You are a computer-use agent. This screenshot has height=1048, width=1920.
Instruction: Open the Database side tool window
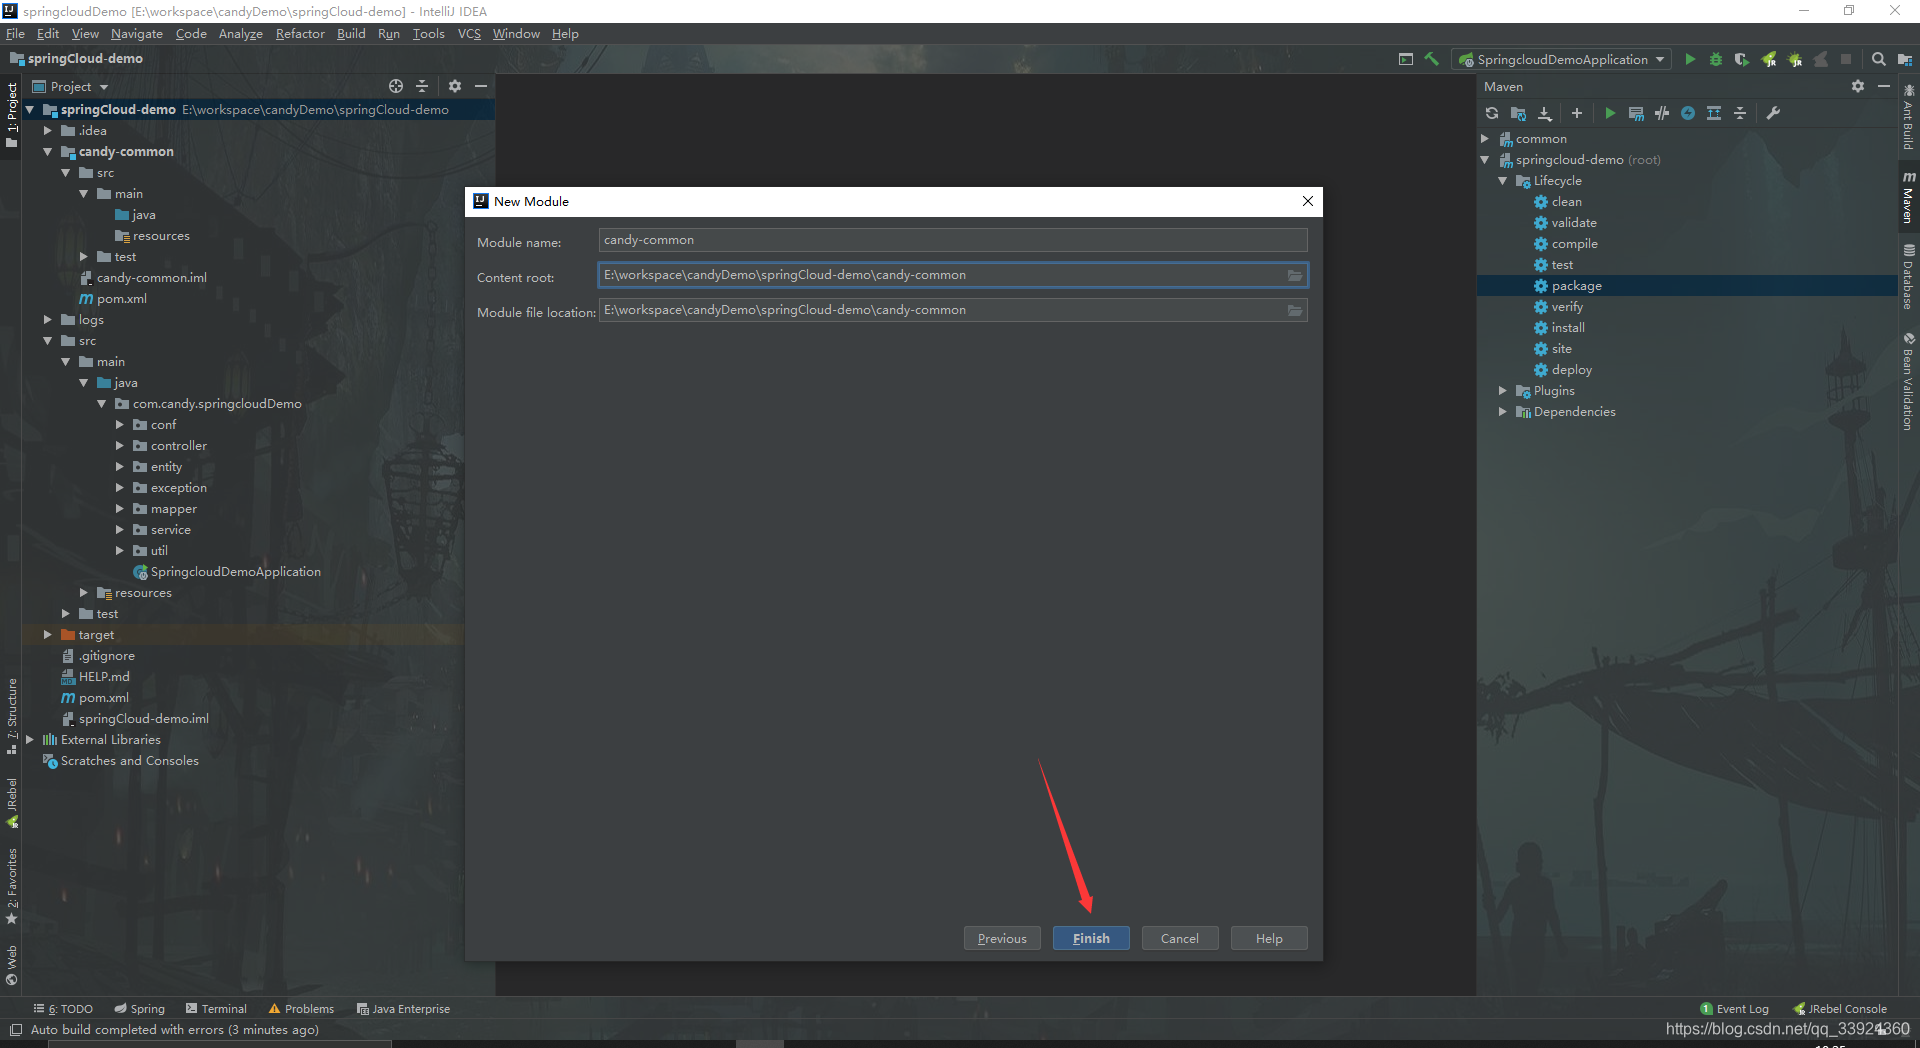click(1908, 276)
